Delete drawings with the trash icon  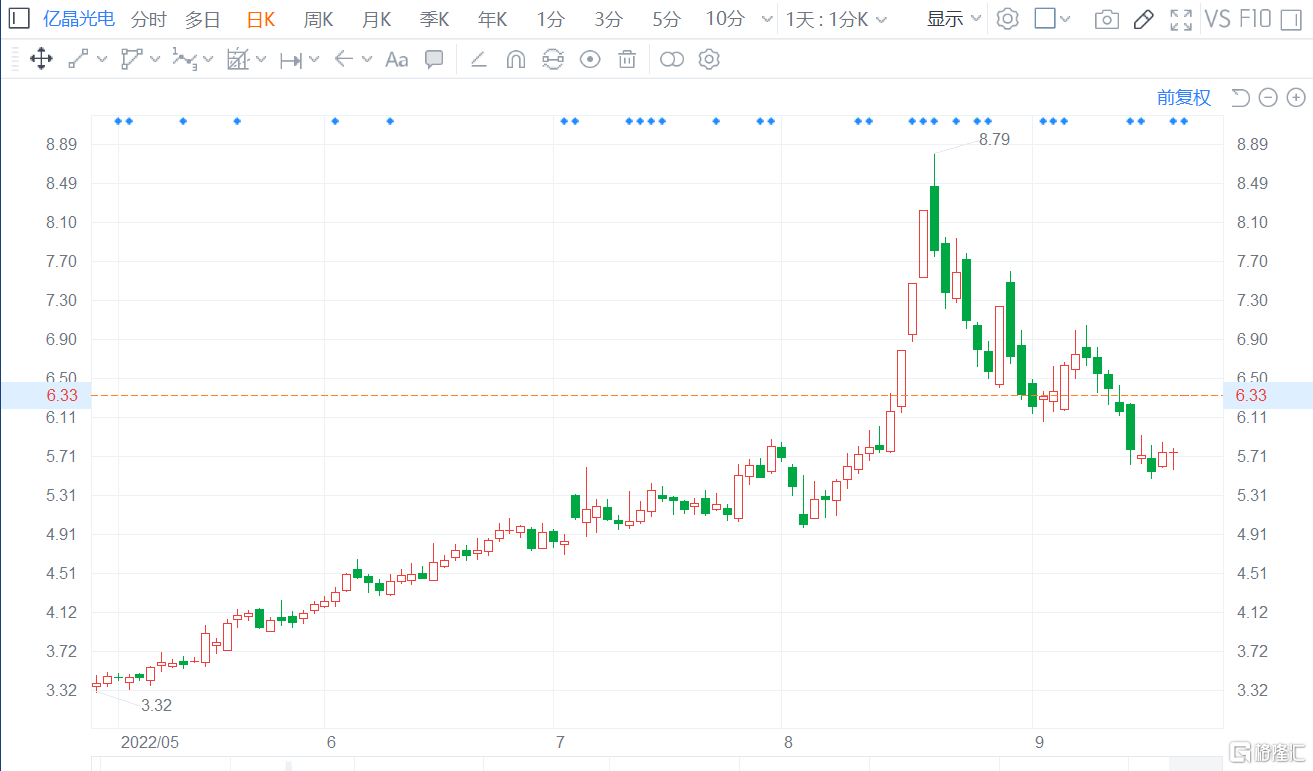627,60
